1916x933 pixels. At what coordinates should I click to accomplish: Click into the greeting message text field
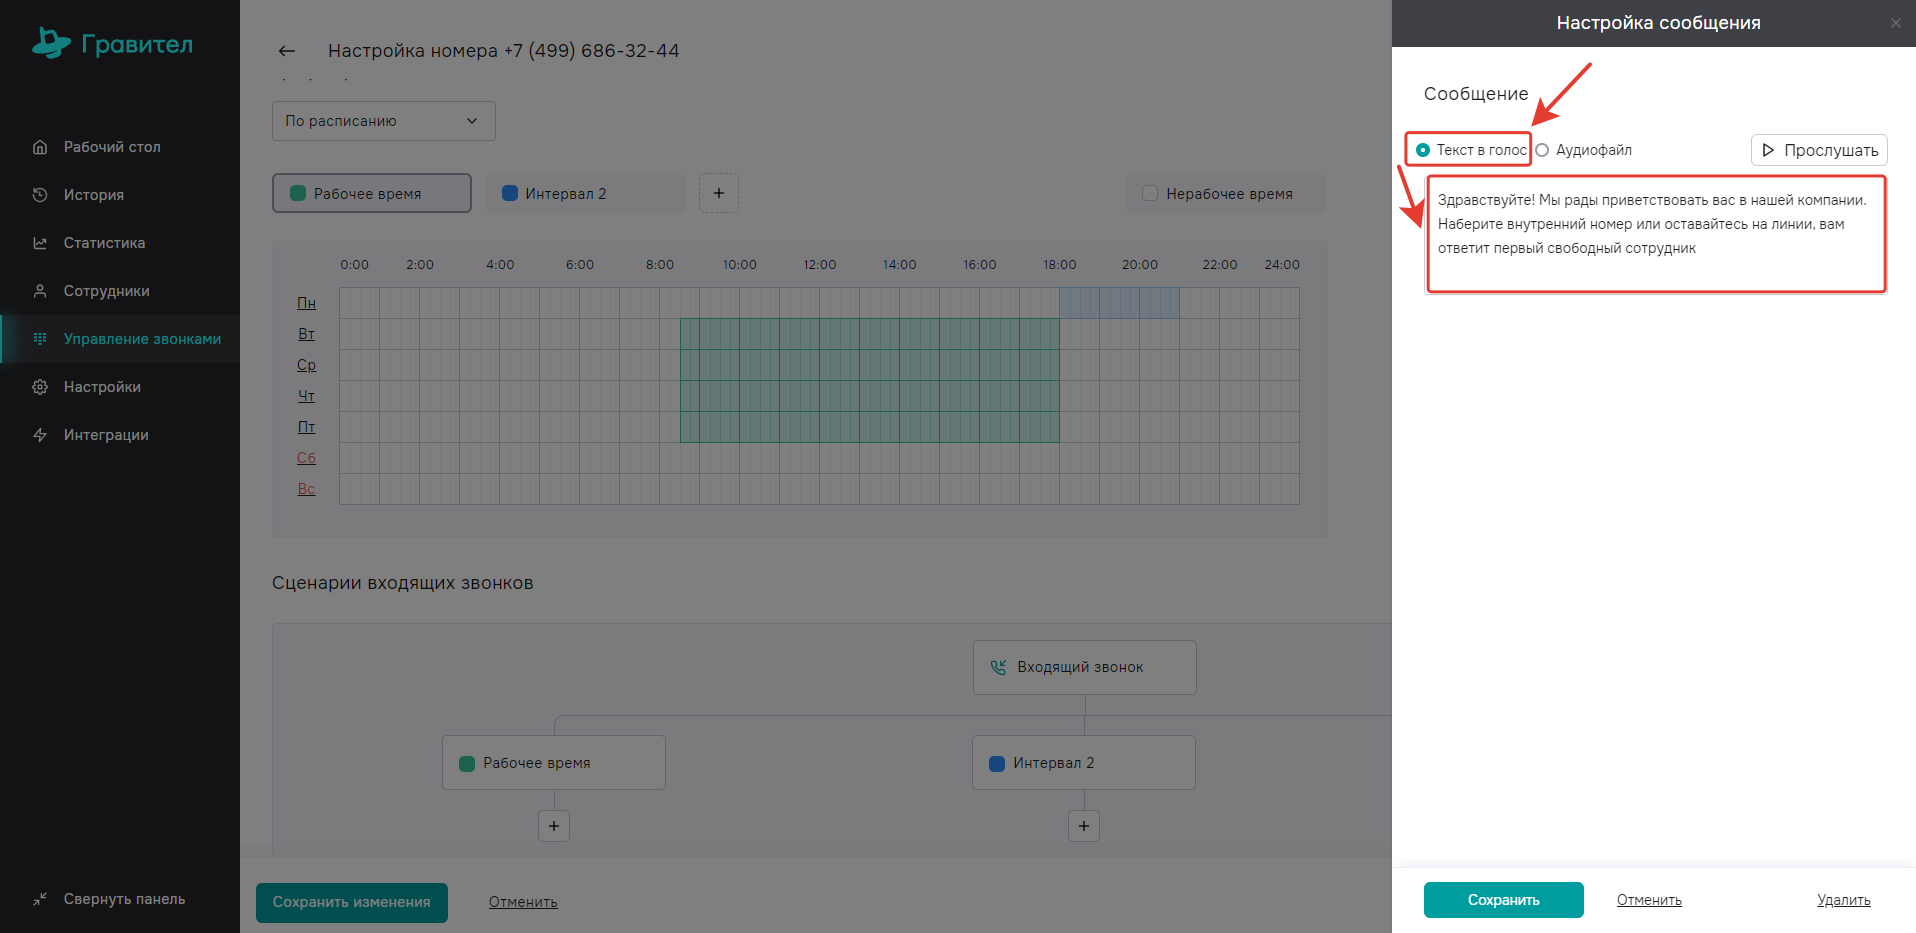pos(1655,235)
